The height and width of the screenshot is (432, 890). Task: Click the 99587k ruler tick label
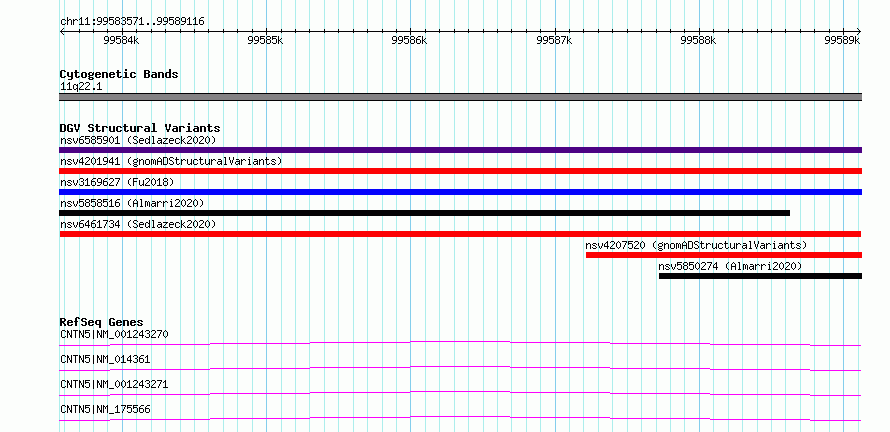pos(554,40)
